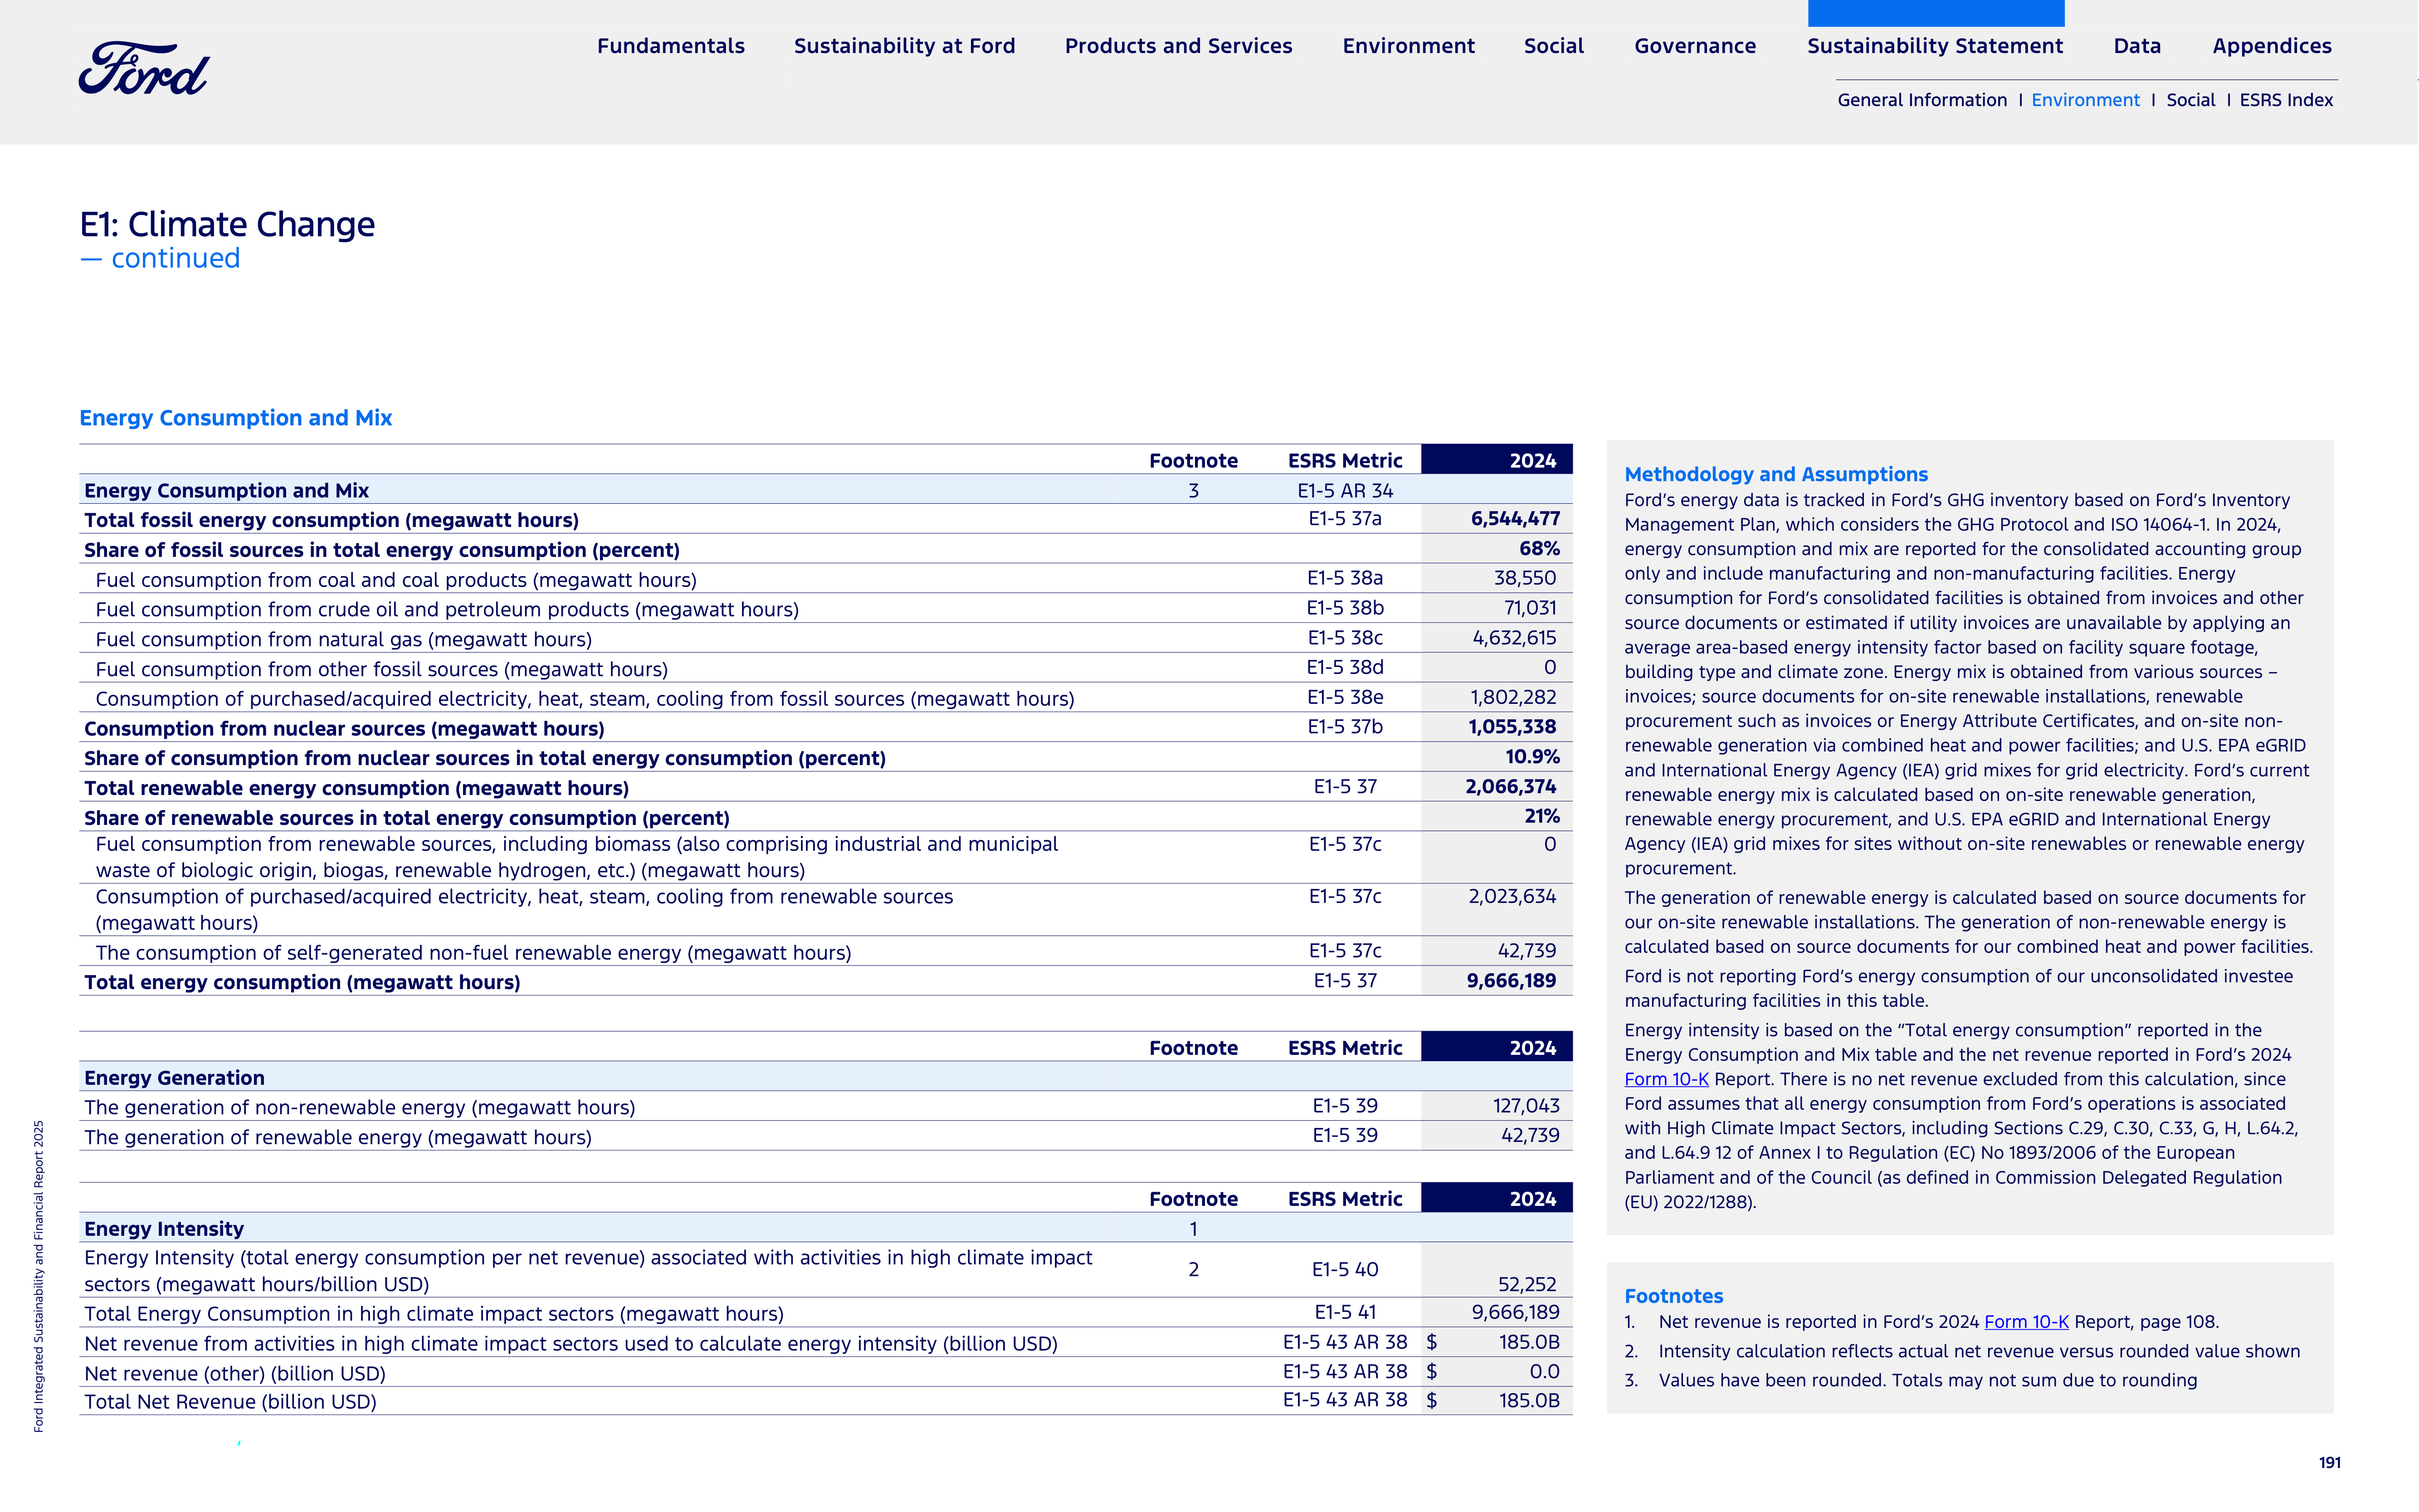Click the 'Energy Generation' table header row
The image size is (2419, 1512).
pyautogui.click(x=825, y=1078)
